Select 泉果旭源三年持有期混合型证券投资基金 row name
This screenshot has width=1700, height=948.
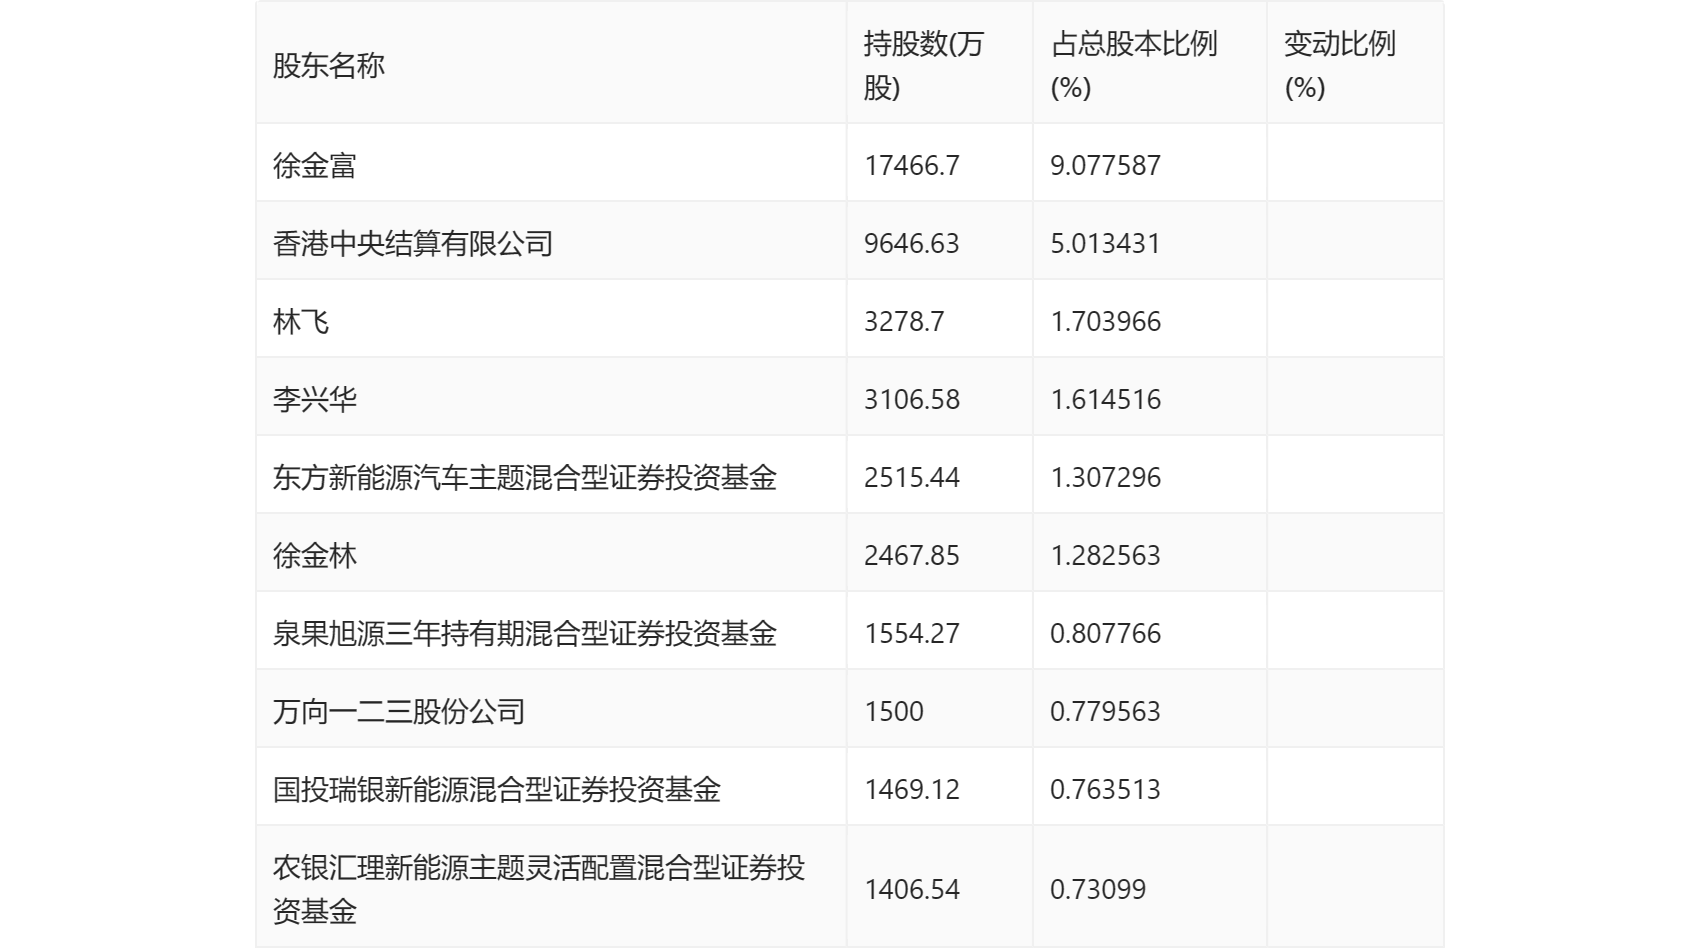[525, 633]
